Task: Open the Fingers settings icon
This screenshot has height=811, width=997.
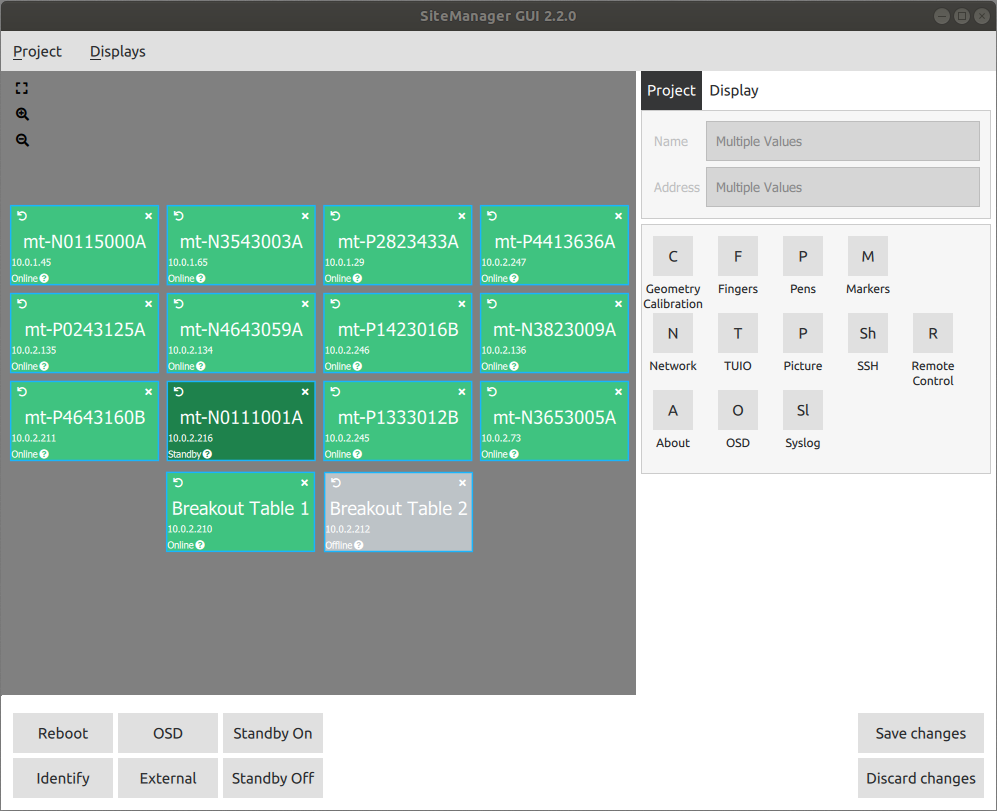Action: [738, 257]
